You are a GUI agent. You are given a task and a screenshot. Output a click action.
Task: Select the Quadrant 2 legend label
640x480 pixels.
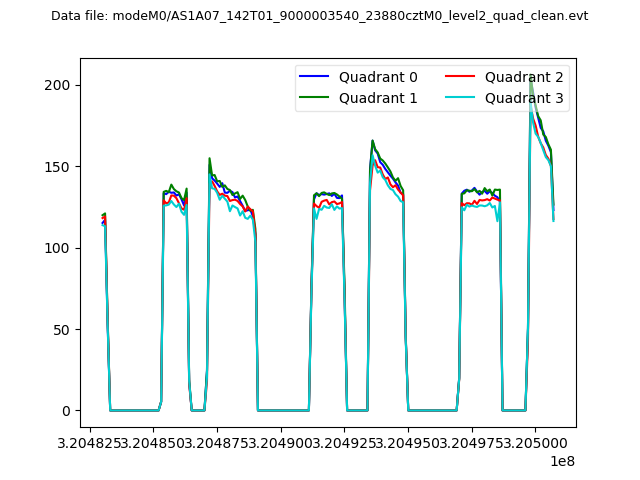click(524, 77)
